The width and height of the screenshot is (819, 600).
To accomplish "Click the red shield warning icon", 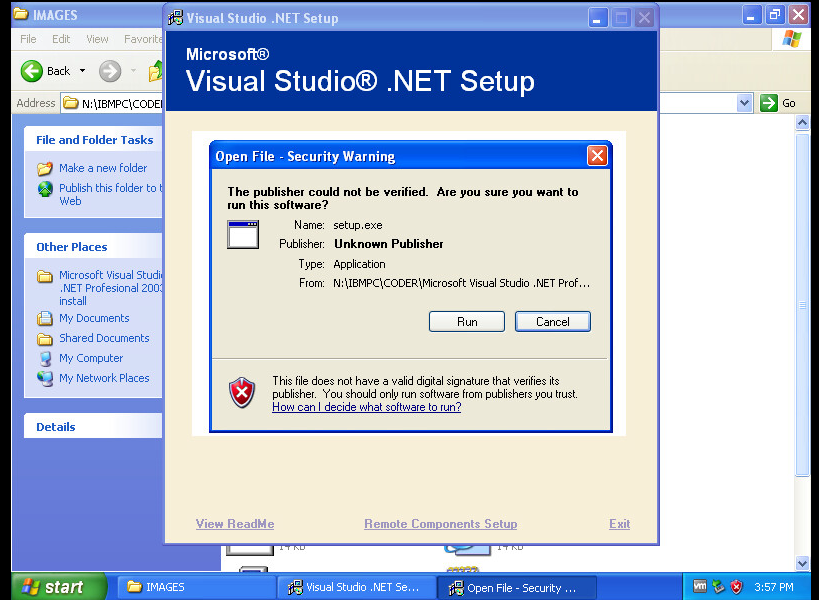I will click(x=242, y=393).
